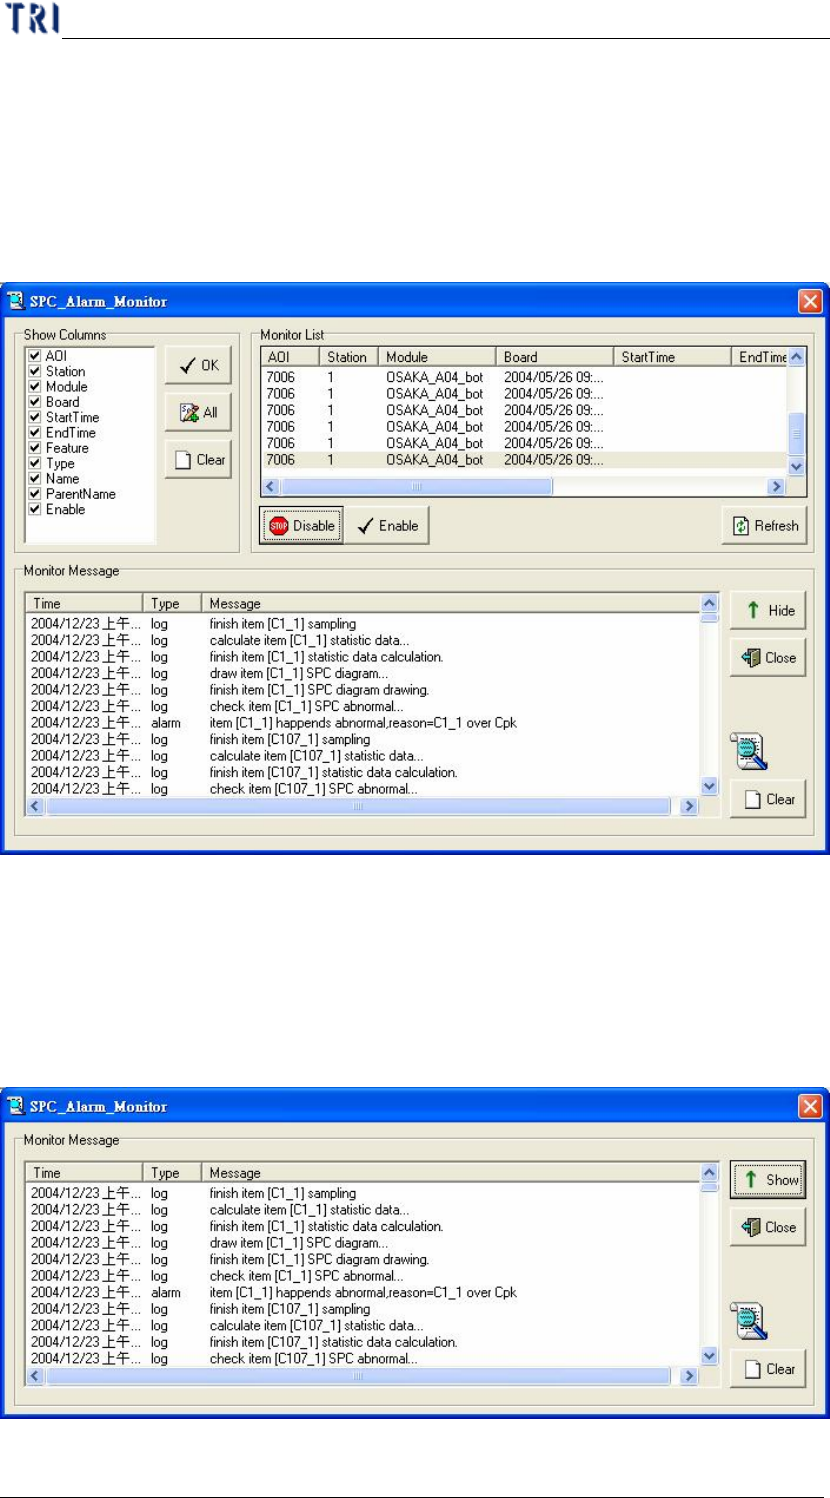Select 'finish item [C1_1] sampling' in lower window

point(362,1193)
